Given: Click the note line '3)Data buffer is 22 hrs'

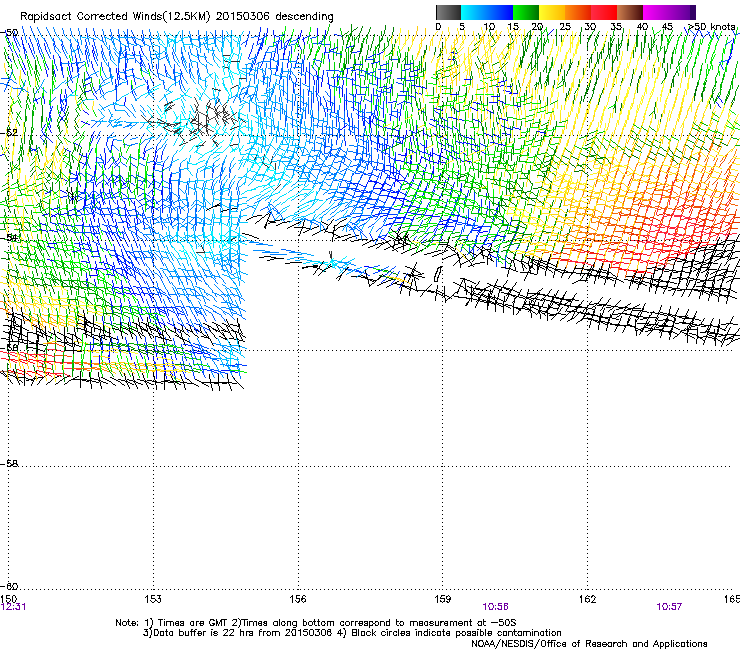Looking at the screenshot, I should click(x=352, y=633).
